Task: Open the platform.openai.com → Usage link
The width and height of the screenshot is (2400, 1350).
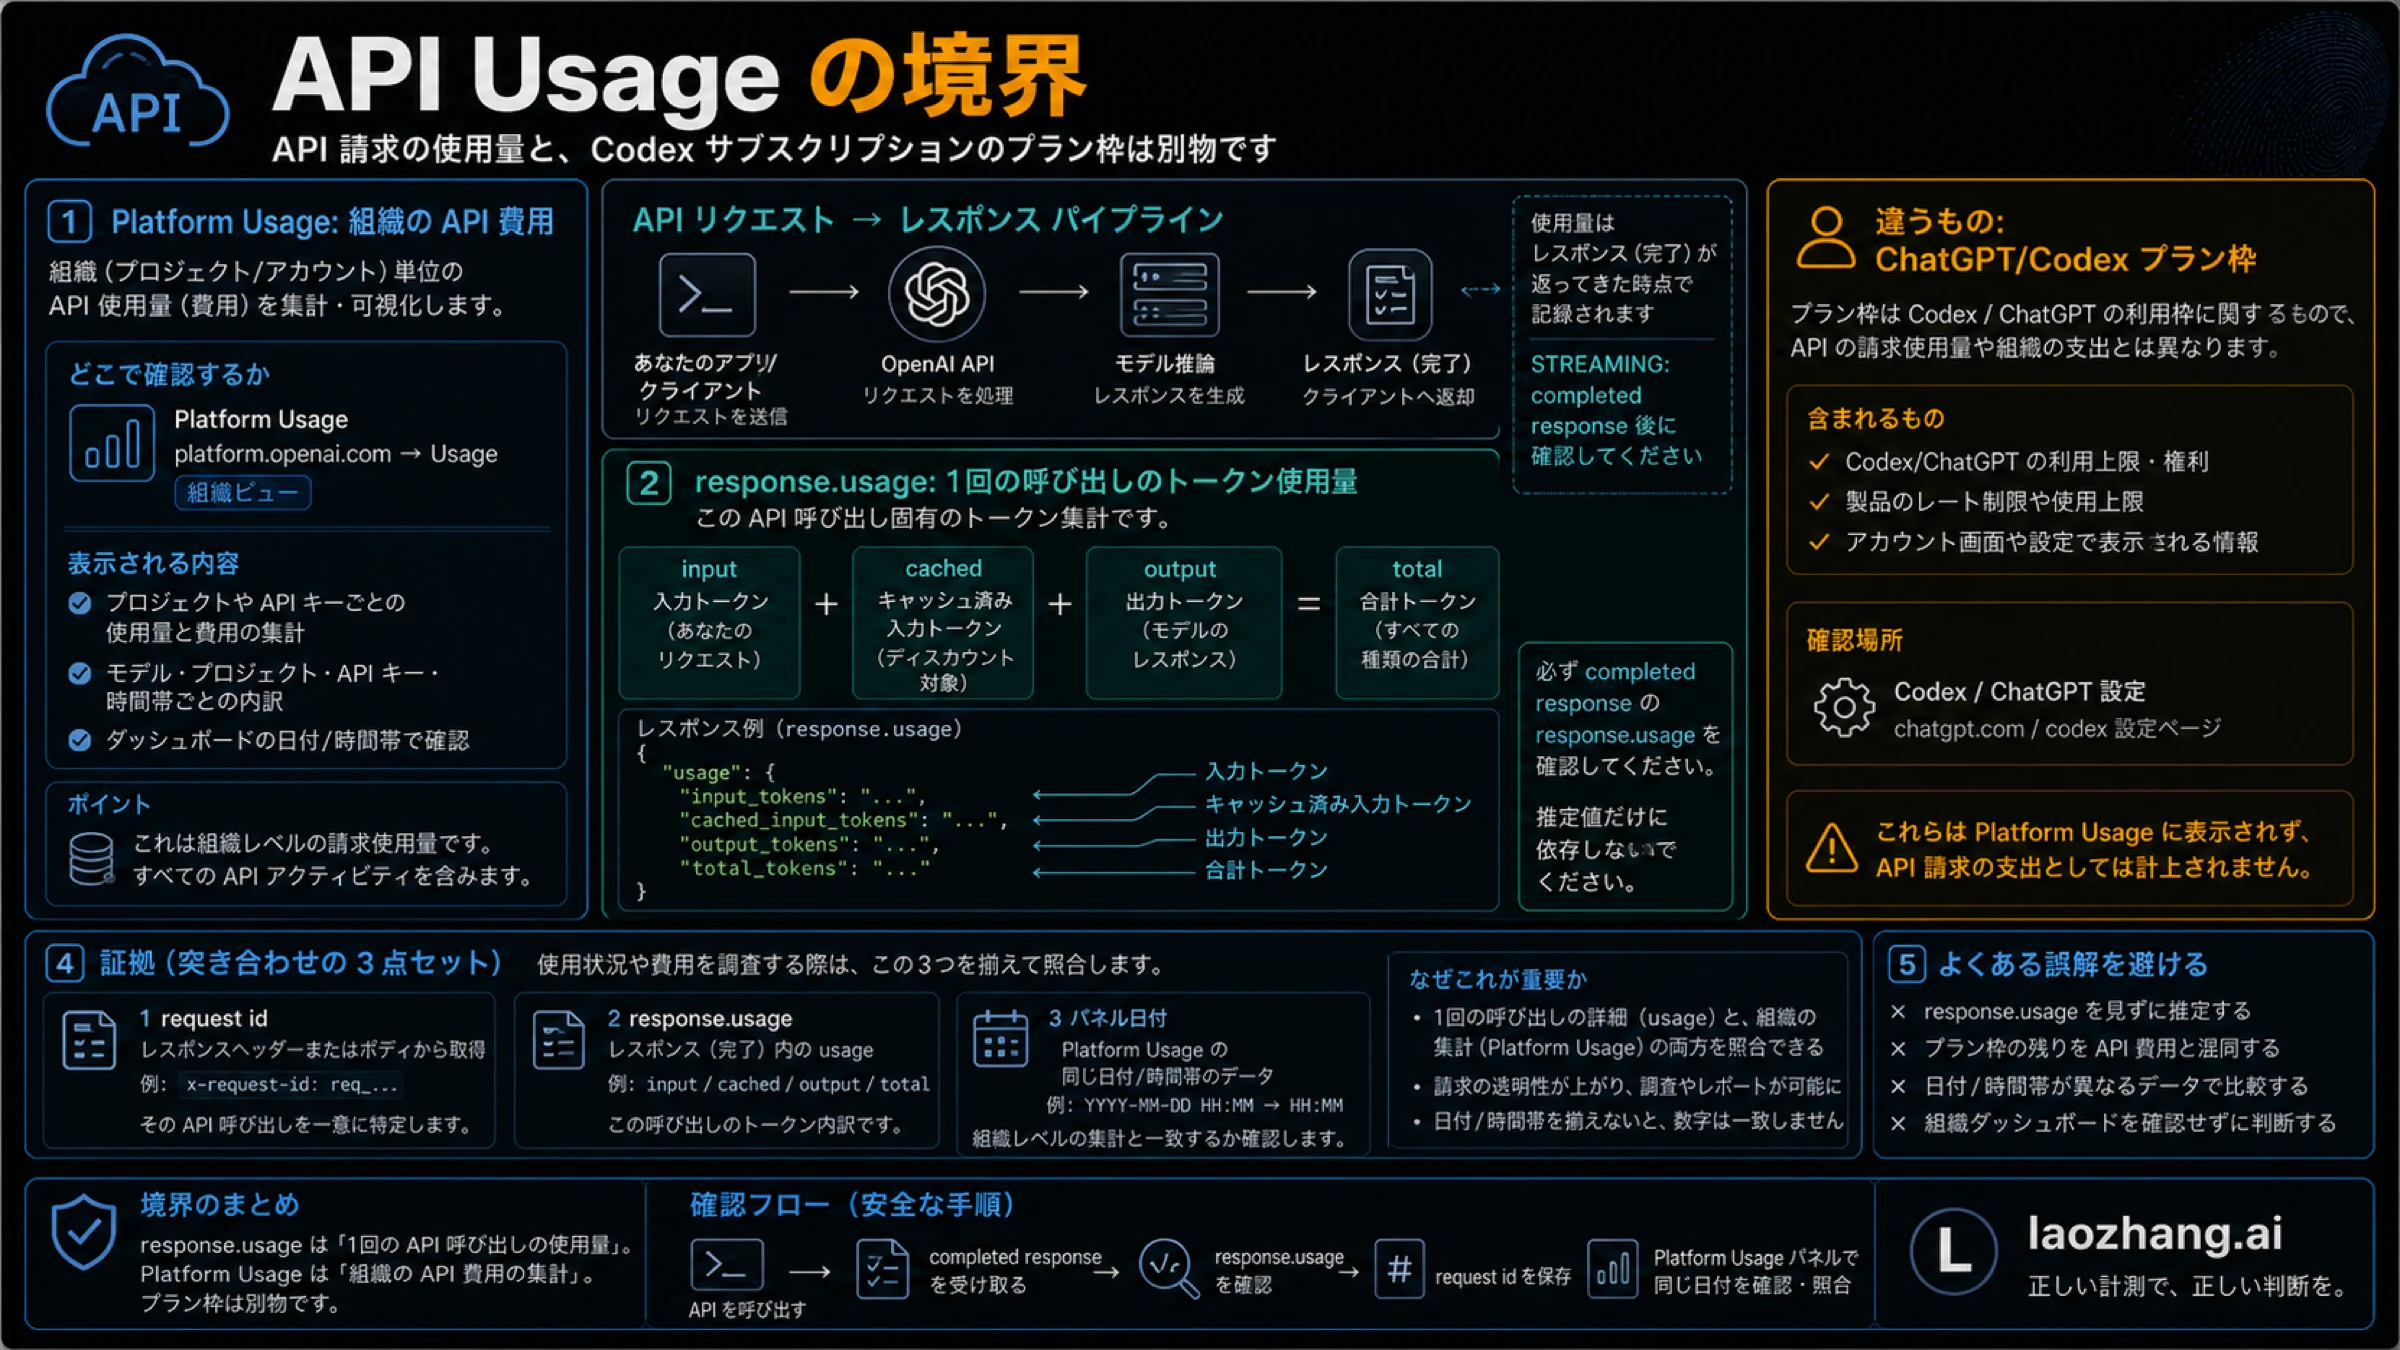Action: (335, 454)
